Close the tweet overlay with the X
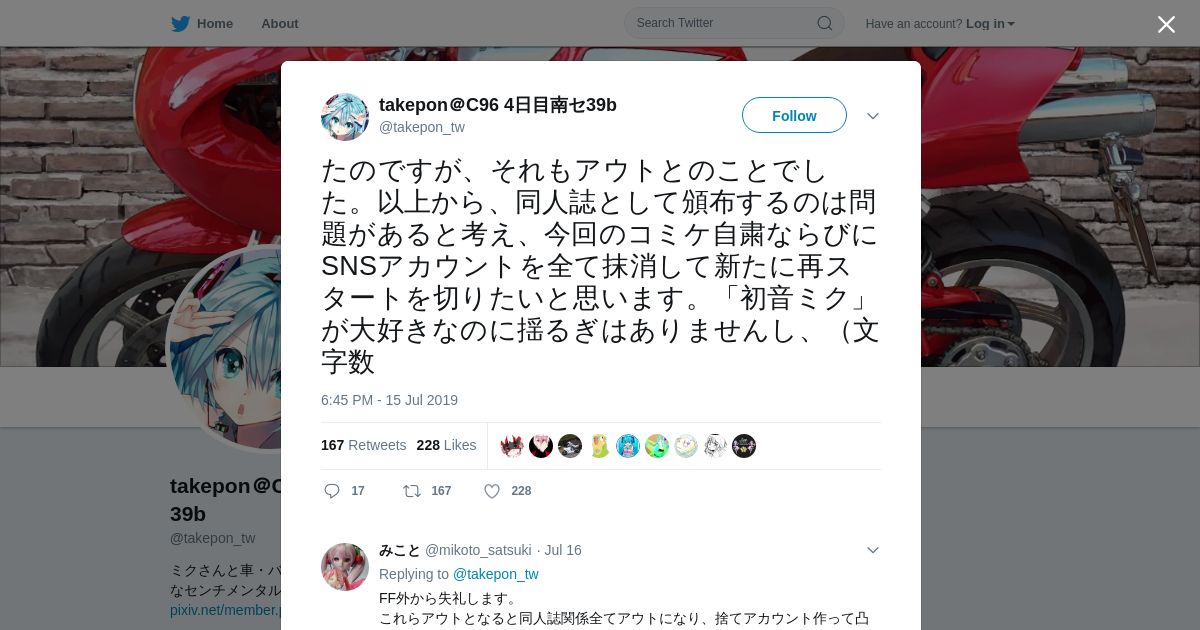 coord(1166,24)
